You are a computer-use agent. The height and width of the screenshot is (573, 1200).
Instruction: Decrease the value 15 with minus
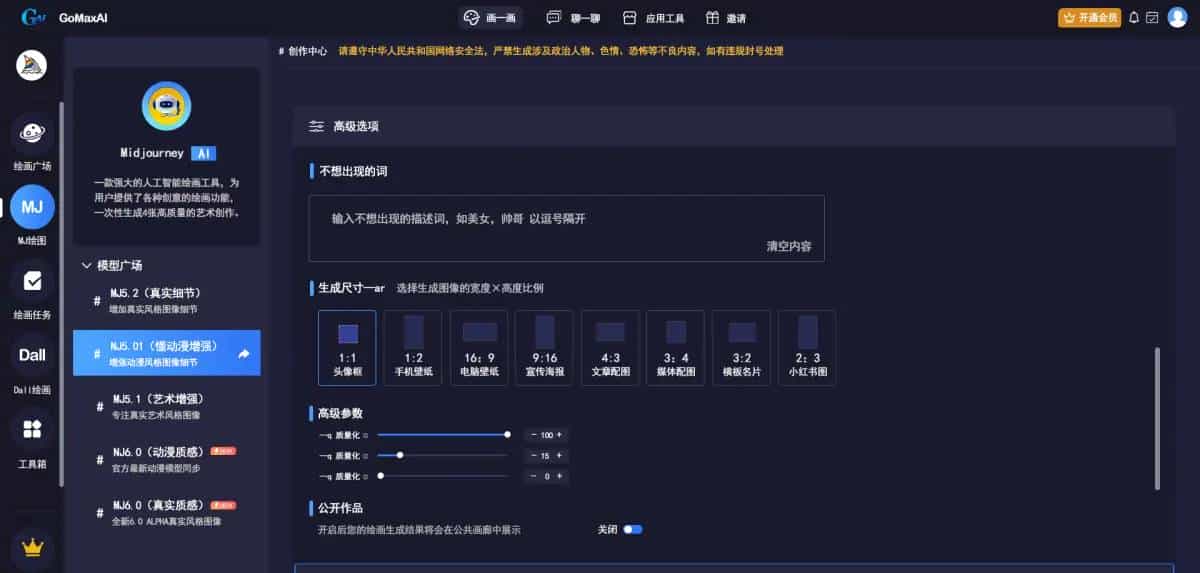click(532, 455)
